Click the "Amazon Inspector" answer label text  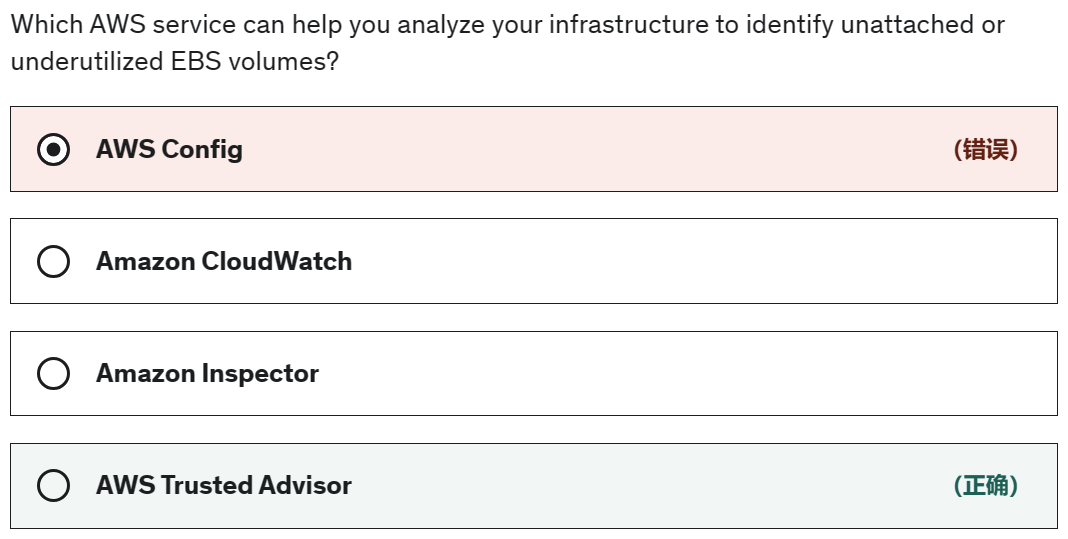click(x=207, y=374)
